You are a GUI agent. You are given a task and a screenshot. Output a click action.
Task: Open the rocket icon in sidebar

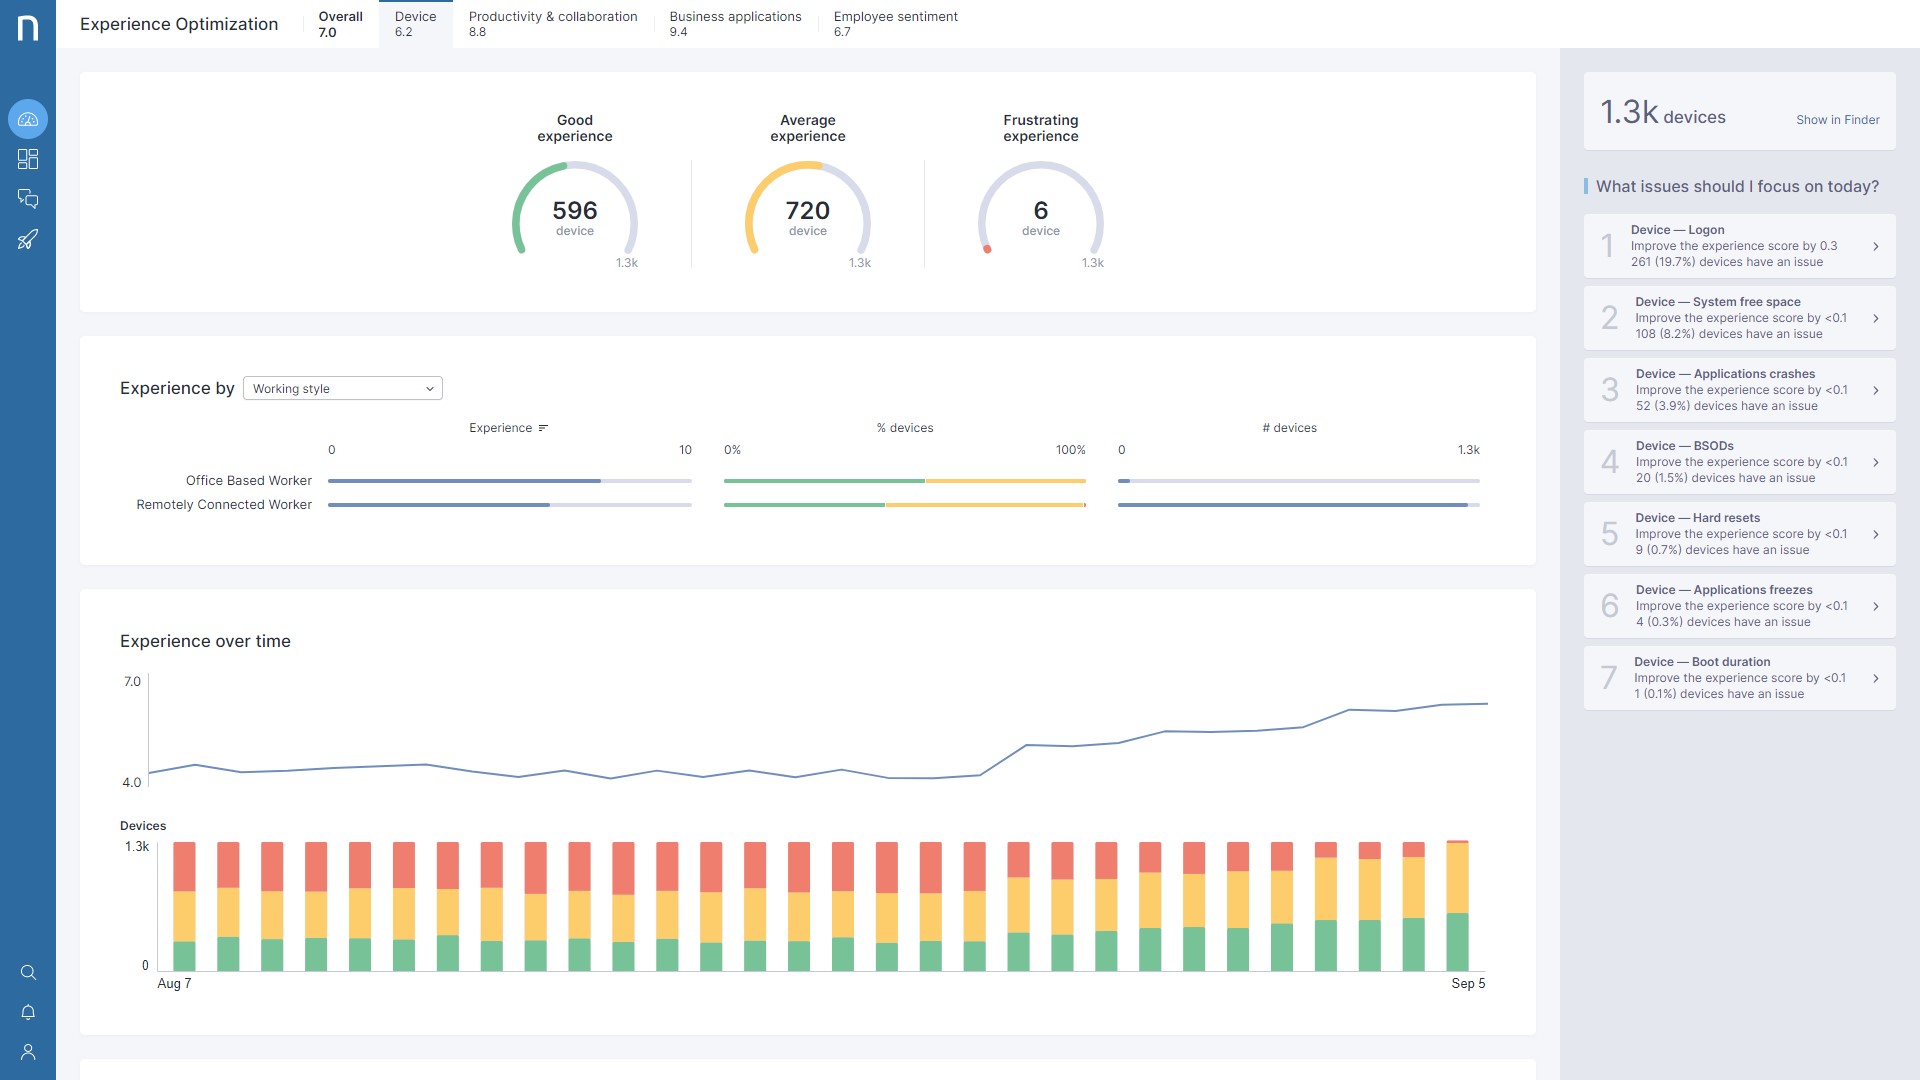28,239
